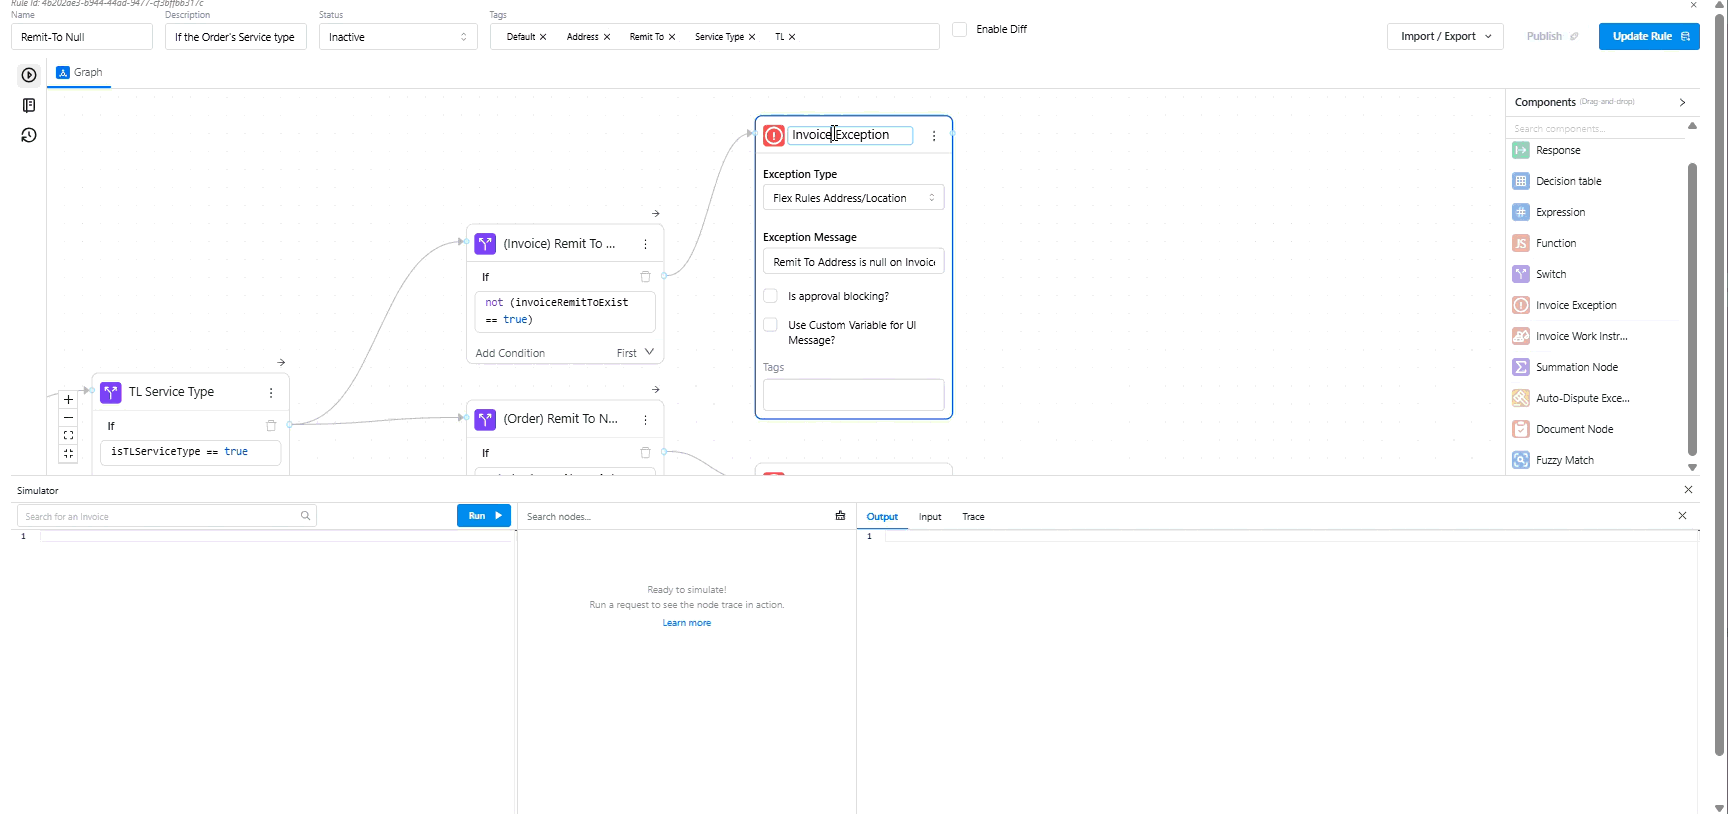Click the zoom in plus button on graph
Image resolution: width=1728 pixels, height=814 pixels.
pos(68,400)
